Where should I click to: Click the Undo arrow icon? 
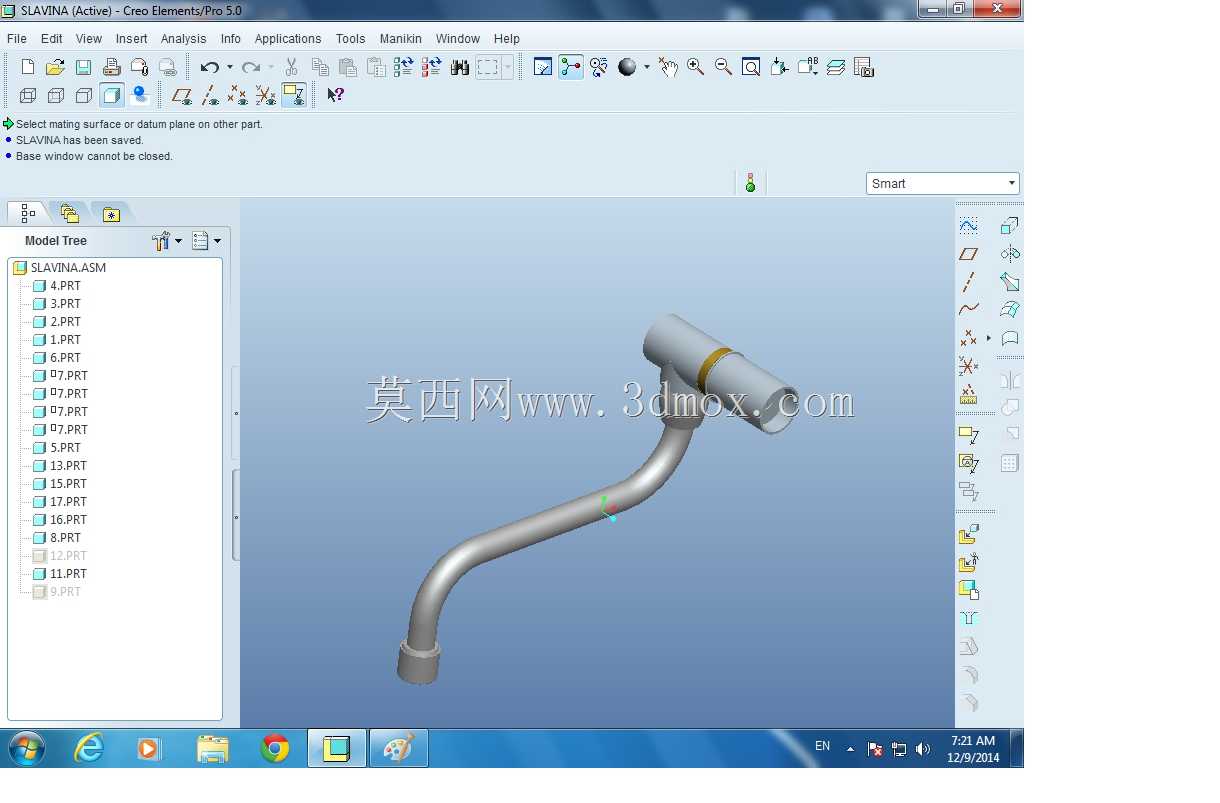coord(209,67)
